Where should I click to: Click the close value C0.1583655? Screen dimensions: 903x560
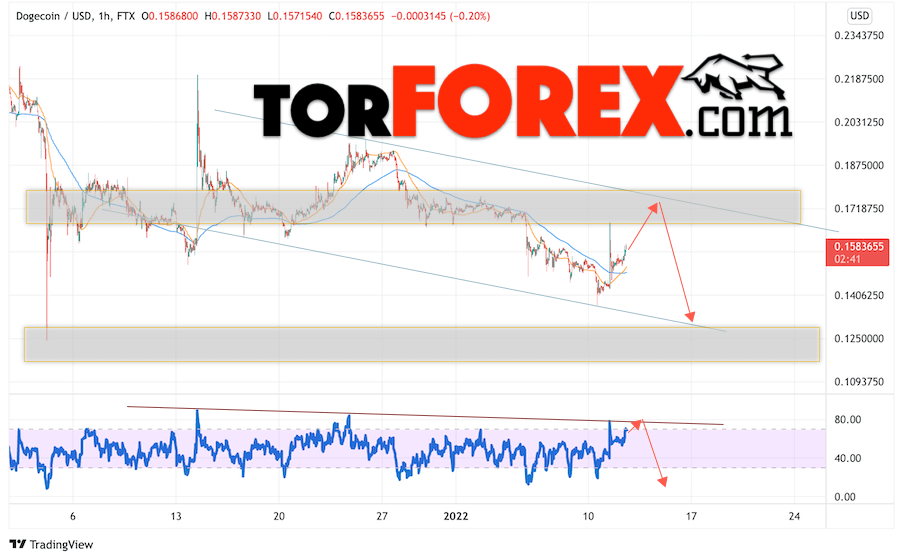(356, 16)
